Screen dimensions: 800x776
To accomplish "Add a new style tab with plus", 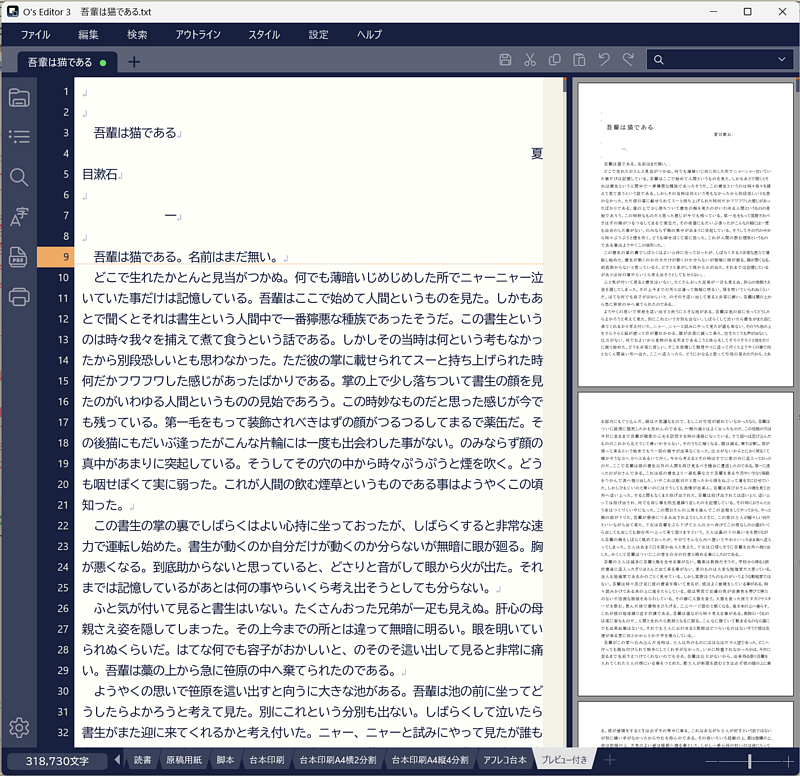I will coord(609,760).
